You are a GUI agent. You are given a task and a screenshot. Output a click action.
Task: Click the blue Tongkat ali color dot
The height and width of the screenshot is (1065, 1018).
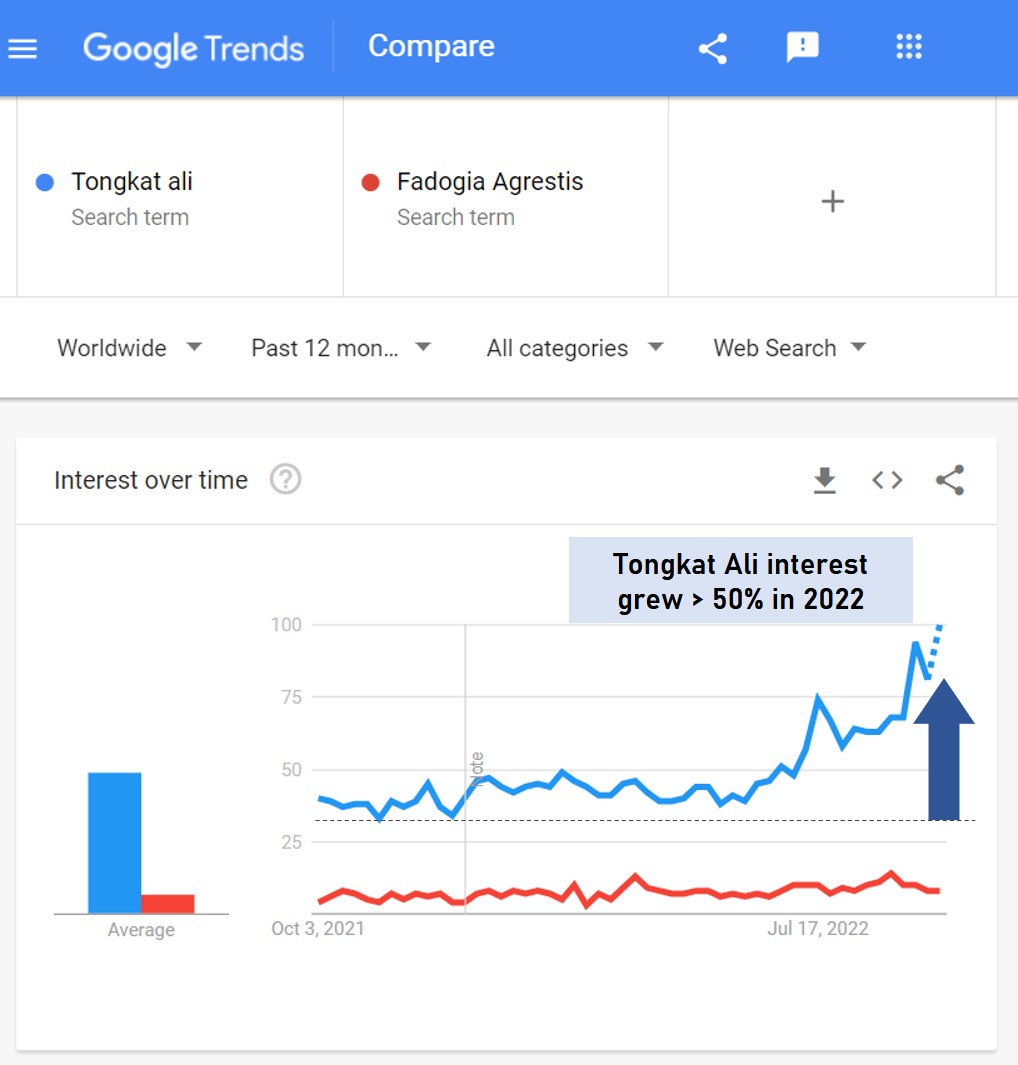click(45, 183)
